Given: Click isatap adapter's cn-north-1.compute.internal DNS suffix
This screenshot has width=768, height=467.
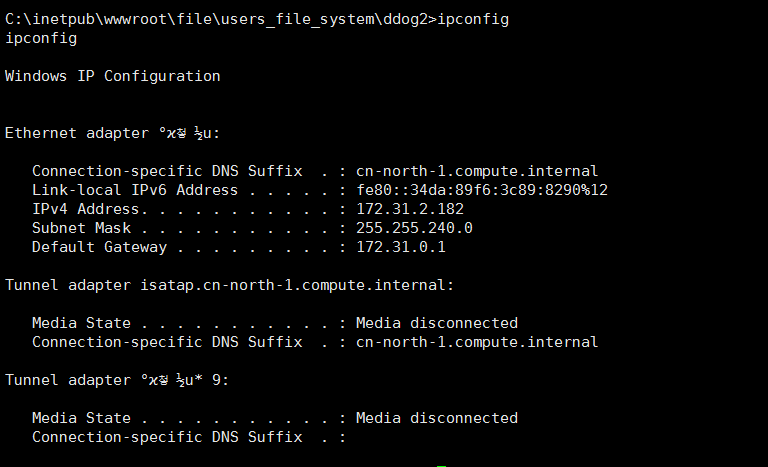Looking at the screenshot, I should (477, 342).
